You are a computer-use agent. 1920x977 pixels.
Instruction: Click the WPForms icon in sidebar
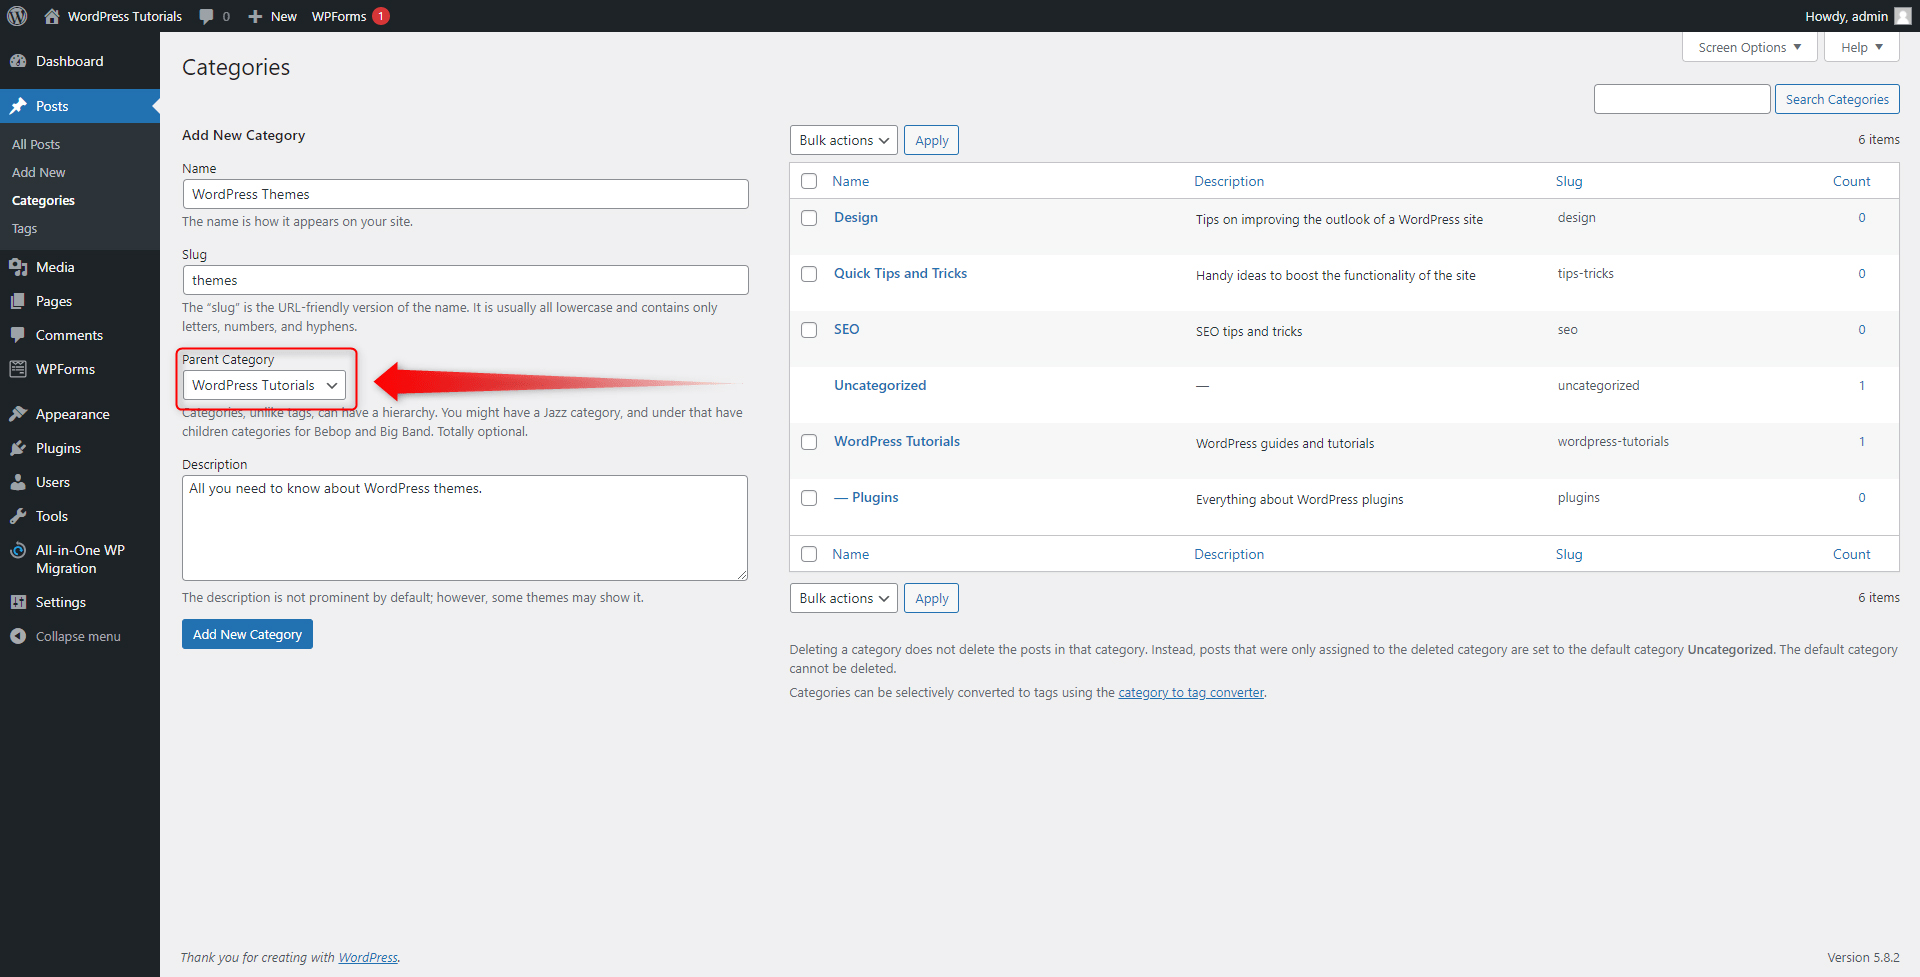(18, 369)
